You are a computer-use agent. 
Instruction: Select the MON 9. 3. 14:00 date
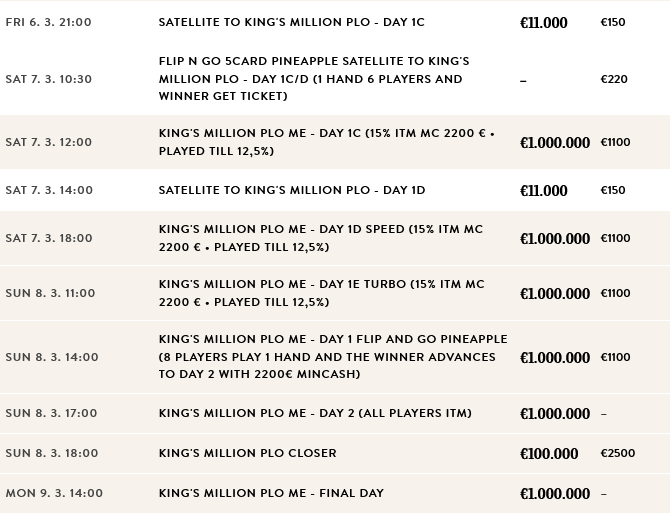[54, 493]
